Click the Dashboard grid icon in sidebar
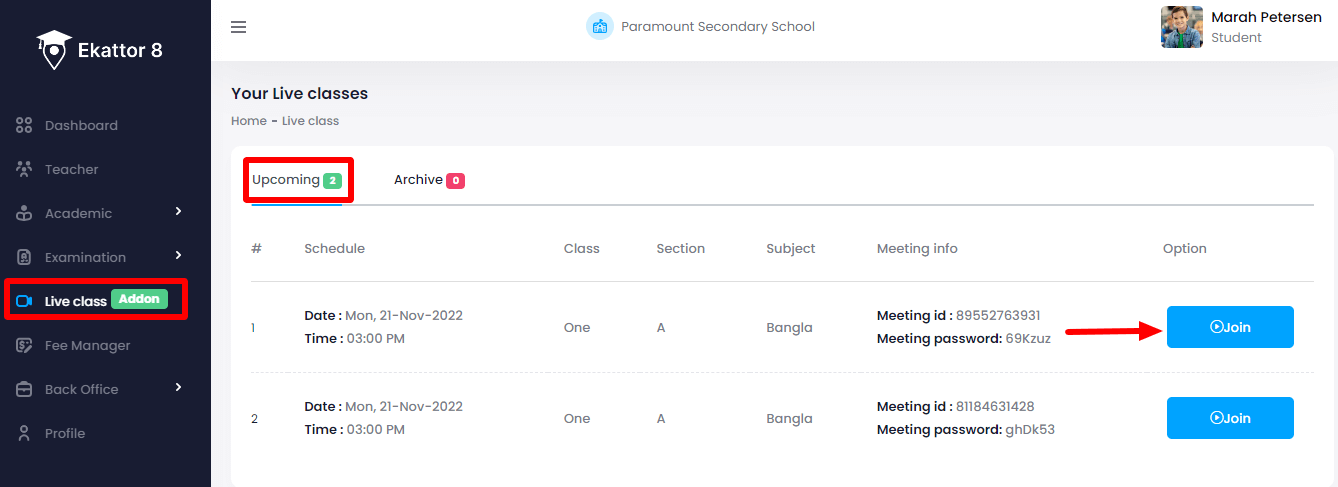The image size is (1338, 487). click(25, 126)
